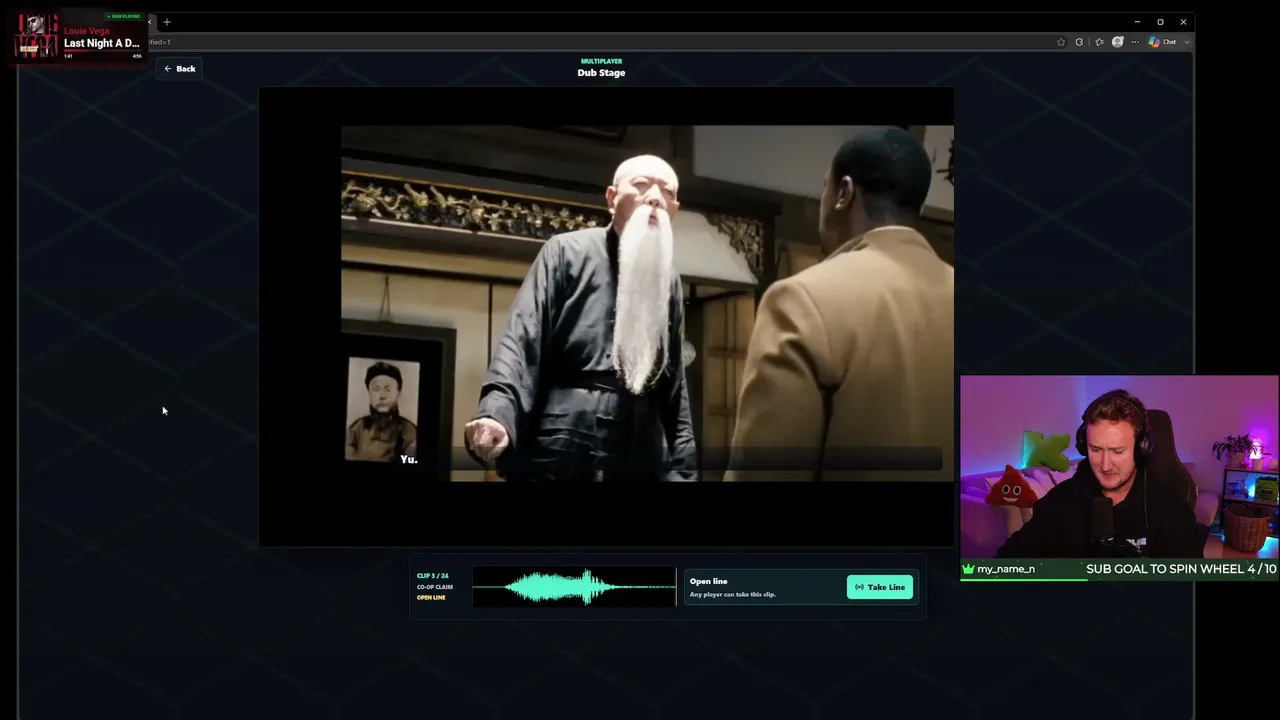The width and height of the screenshot is (1280, 720).
Task: Open the Copilot Chat button
Action: [x=1163, y=42]
